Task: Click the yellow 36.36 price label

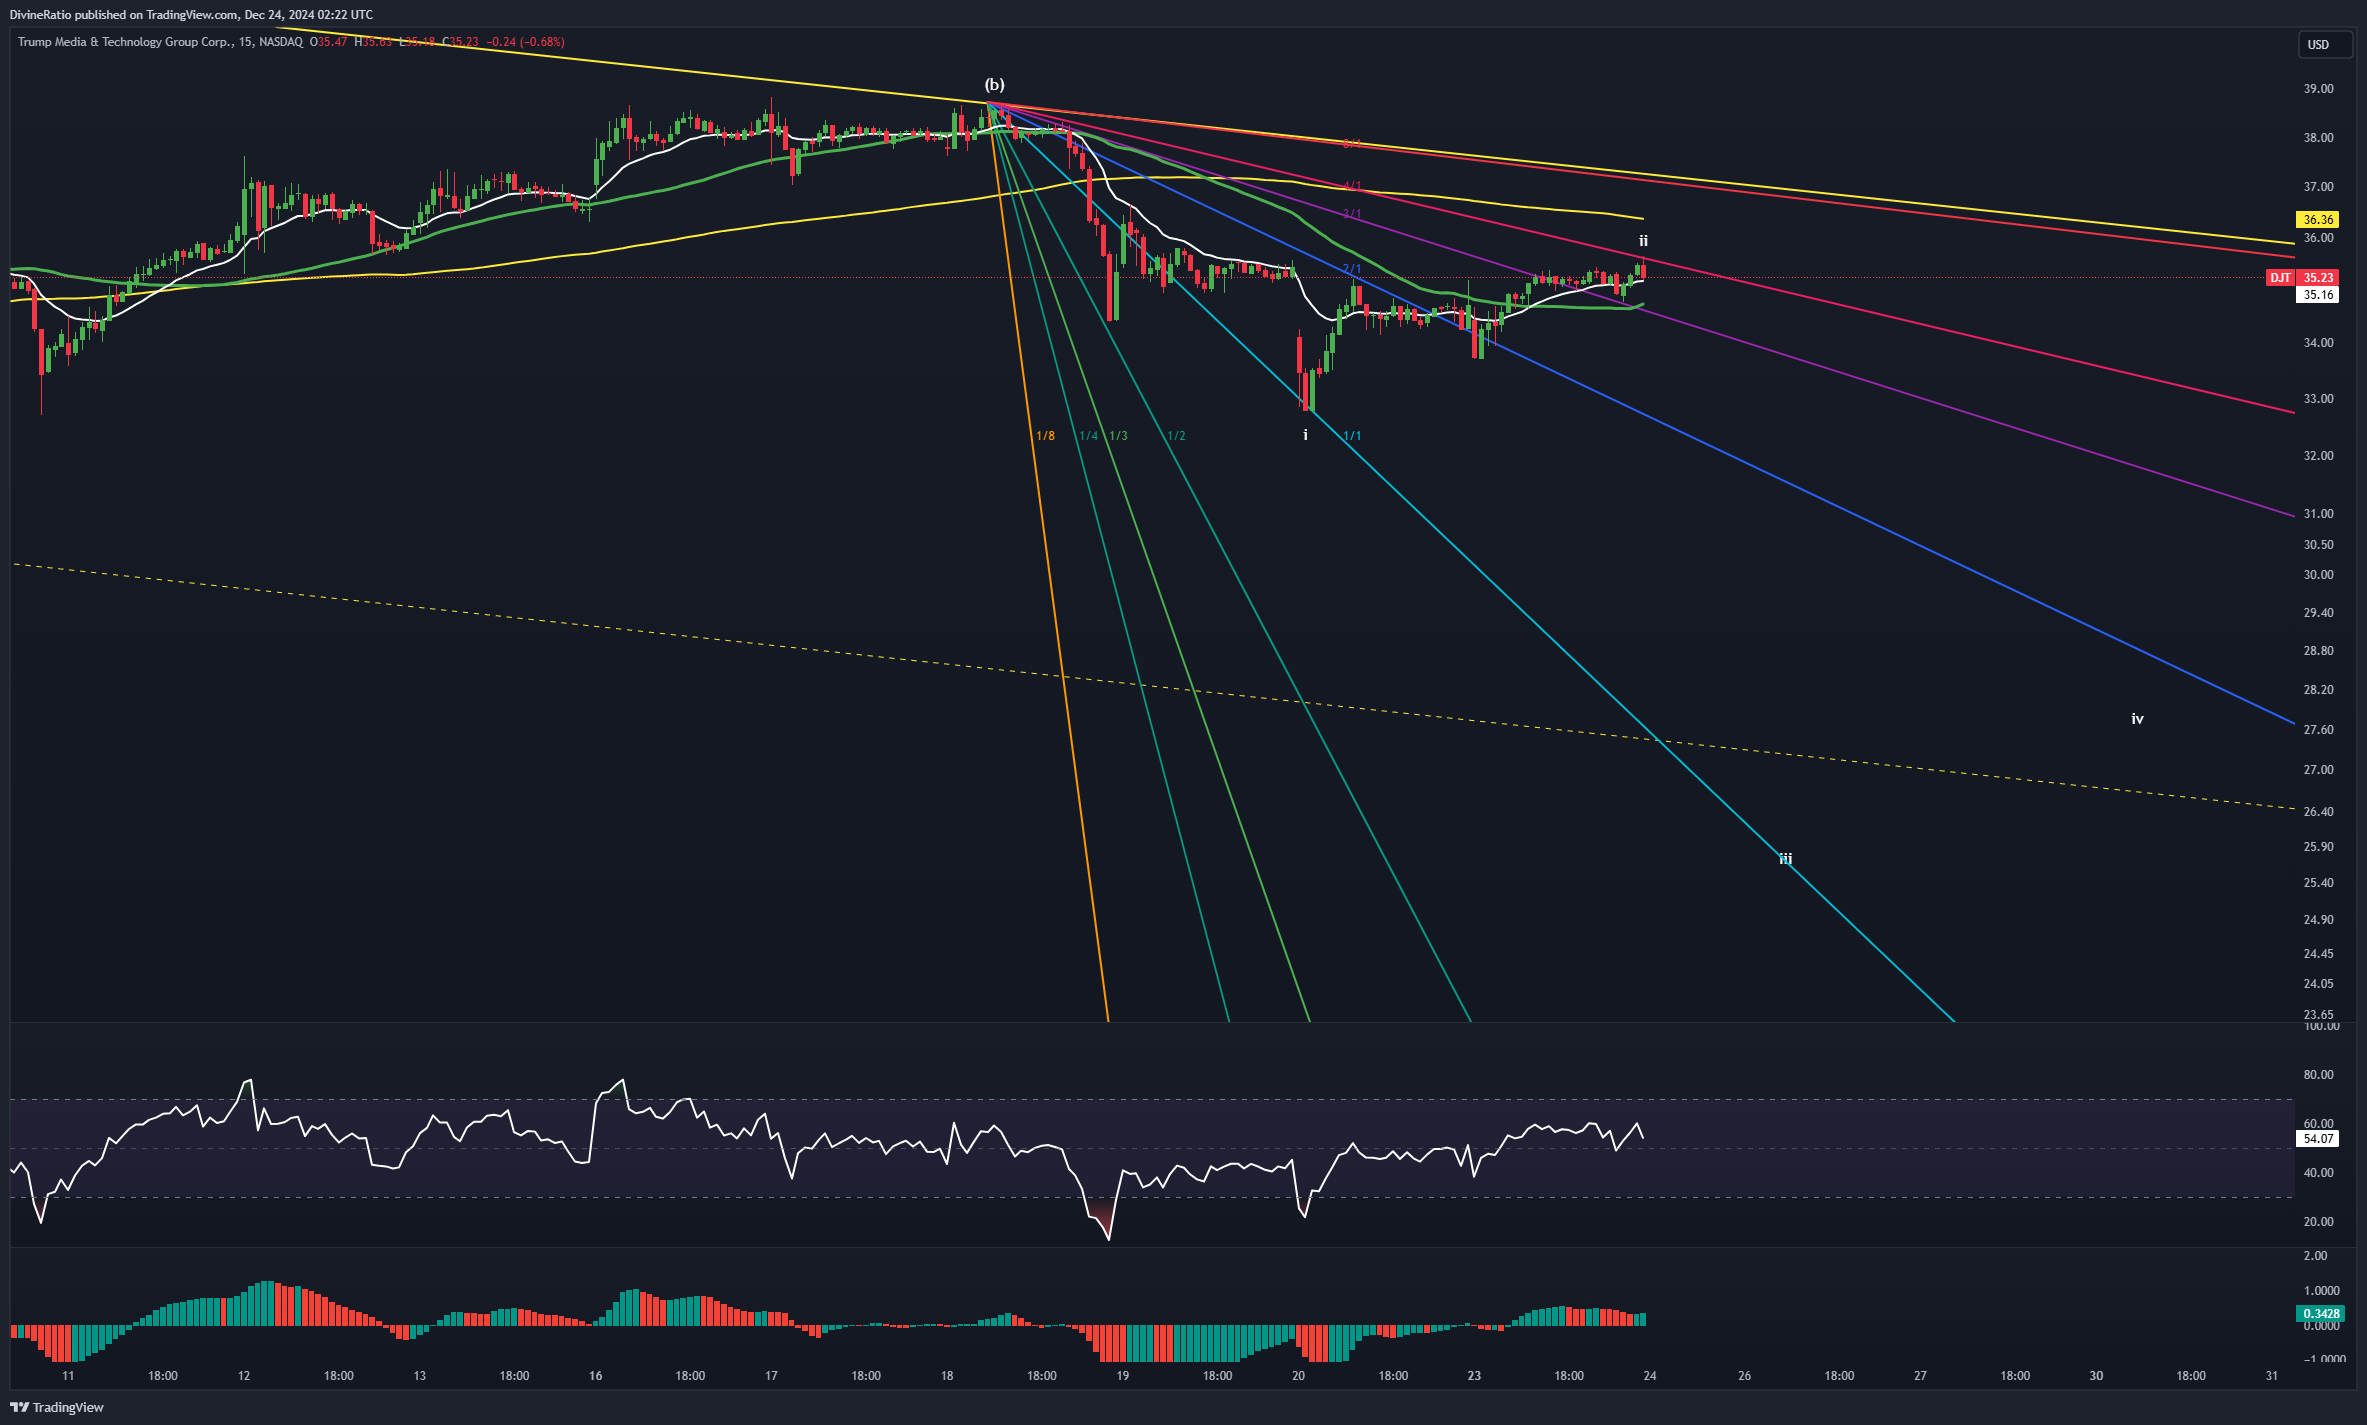Action: [2318, 220]
